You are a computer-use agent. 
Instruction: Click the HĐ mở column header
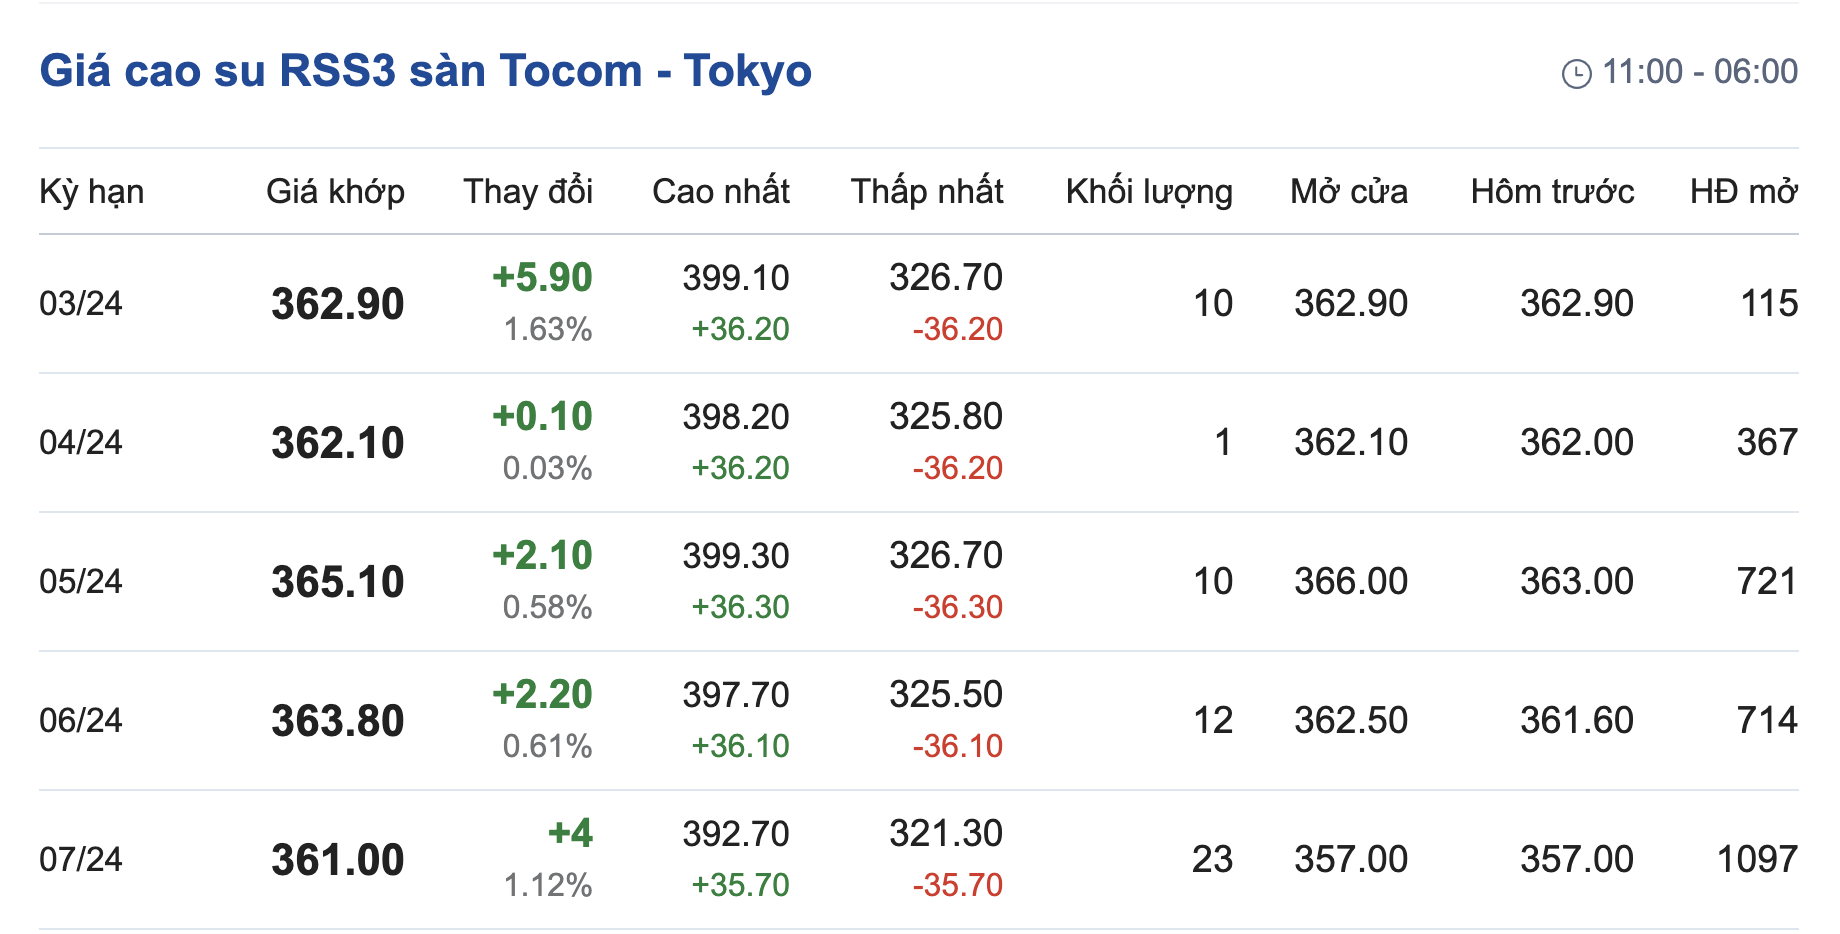point(1743,191)
